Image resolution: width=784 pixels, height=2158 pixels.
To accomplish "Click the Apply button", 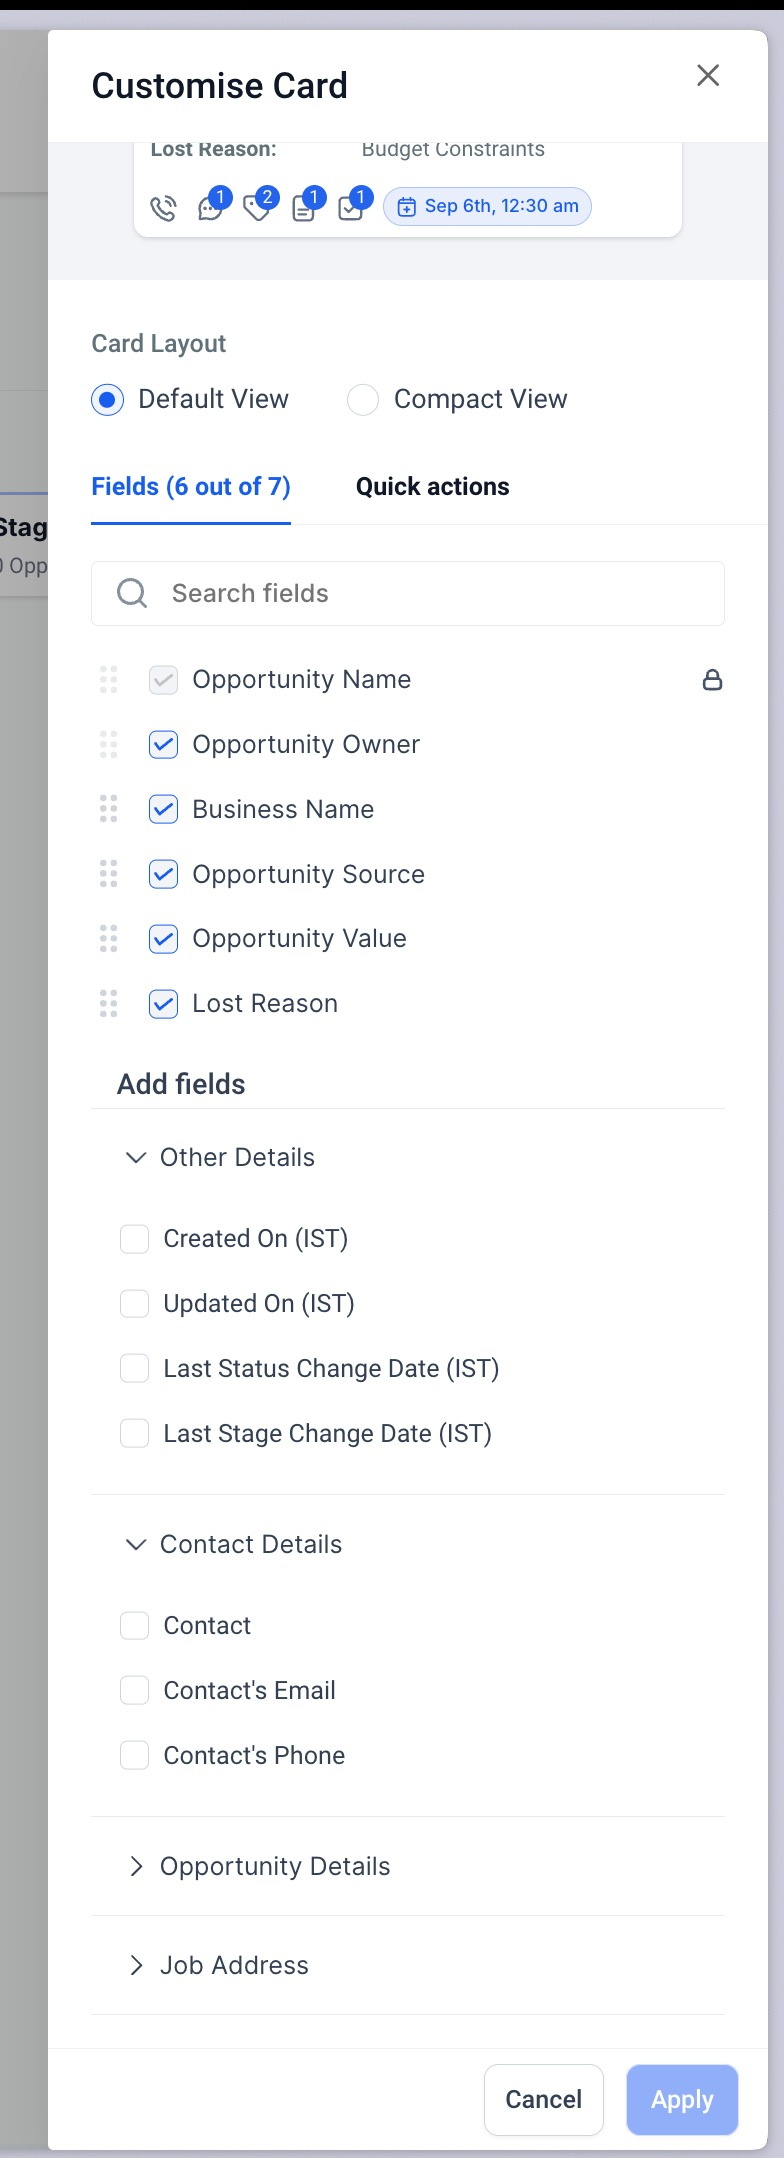I will [683, 2099].
